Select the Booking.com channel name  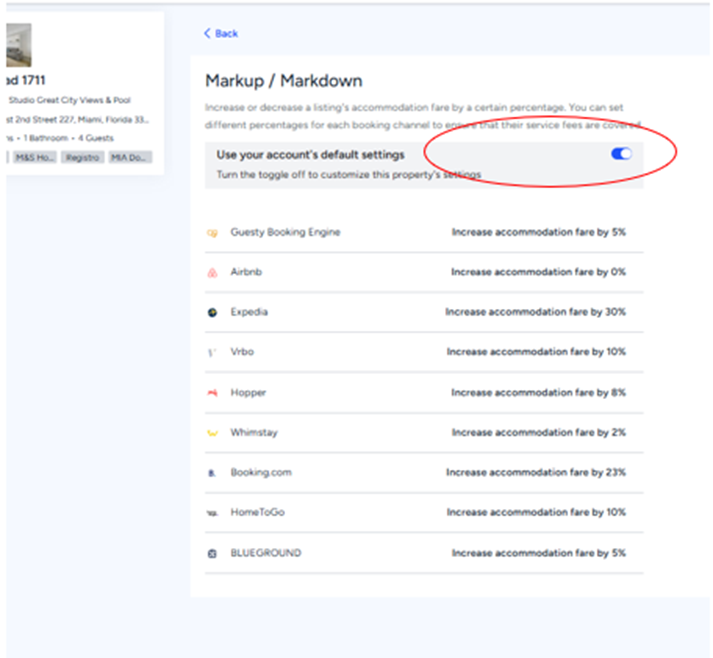coord(261,472)
